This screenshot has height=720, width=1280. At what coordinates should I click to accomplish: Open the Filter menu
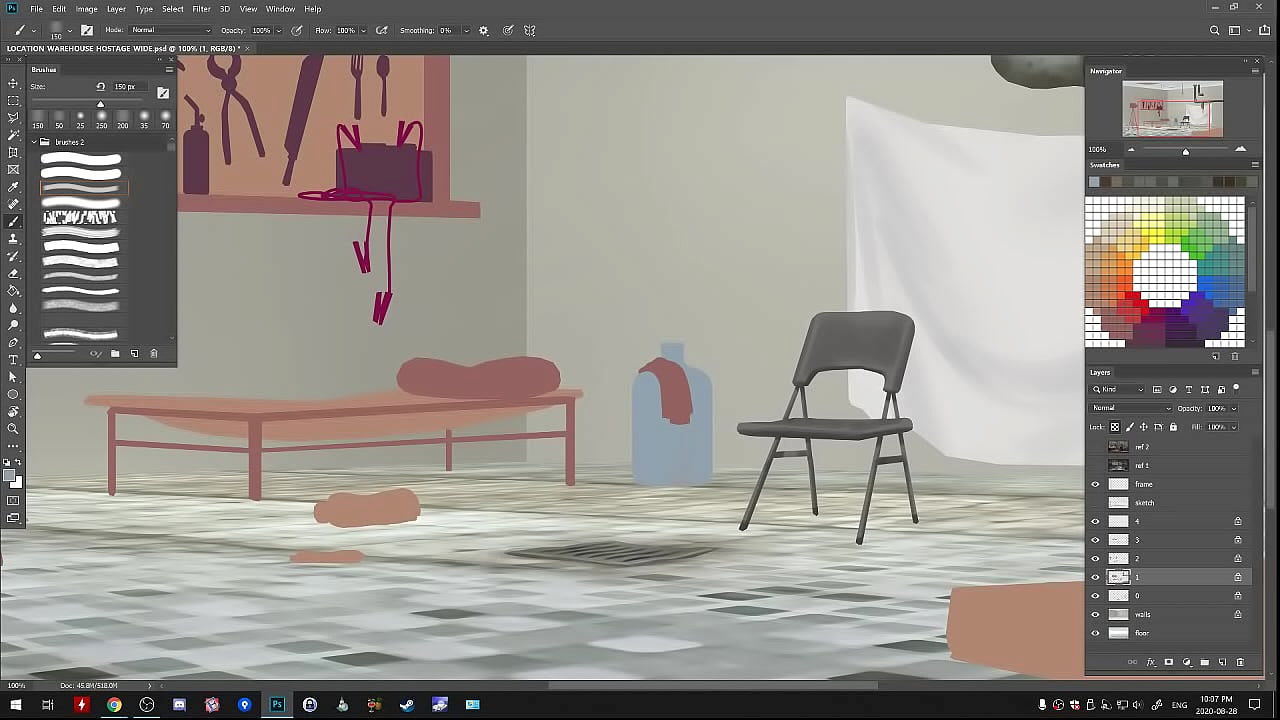201,9
